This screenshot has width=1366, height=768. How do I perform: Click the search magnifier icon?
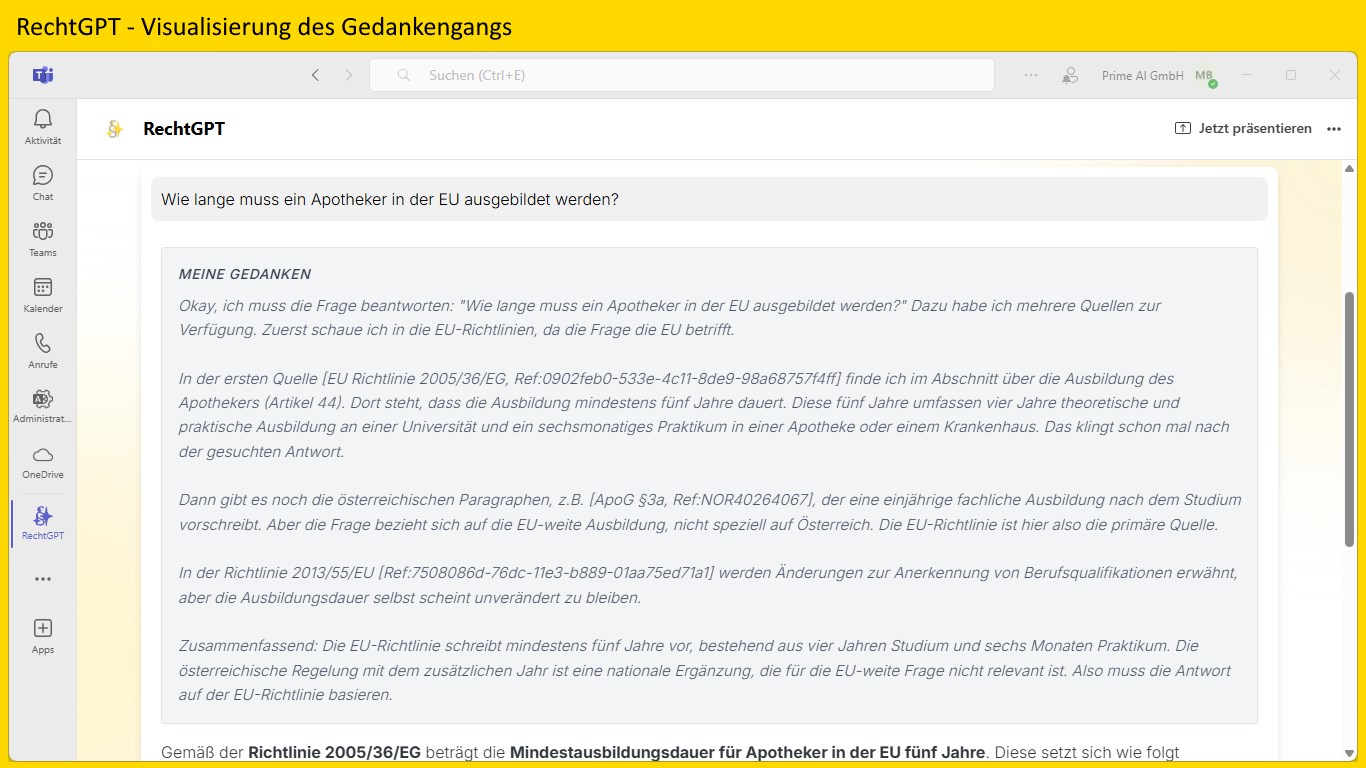[x=404, y=75]
